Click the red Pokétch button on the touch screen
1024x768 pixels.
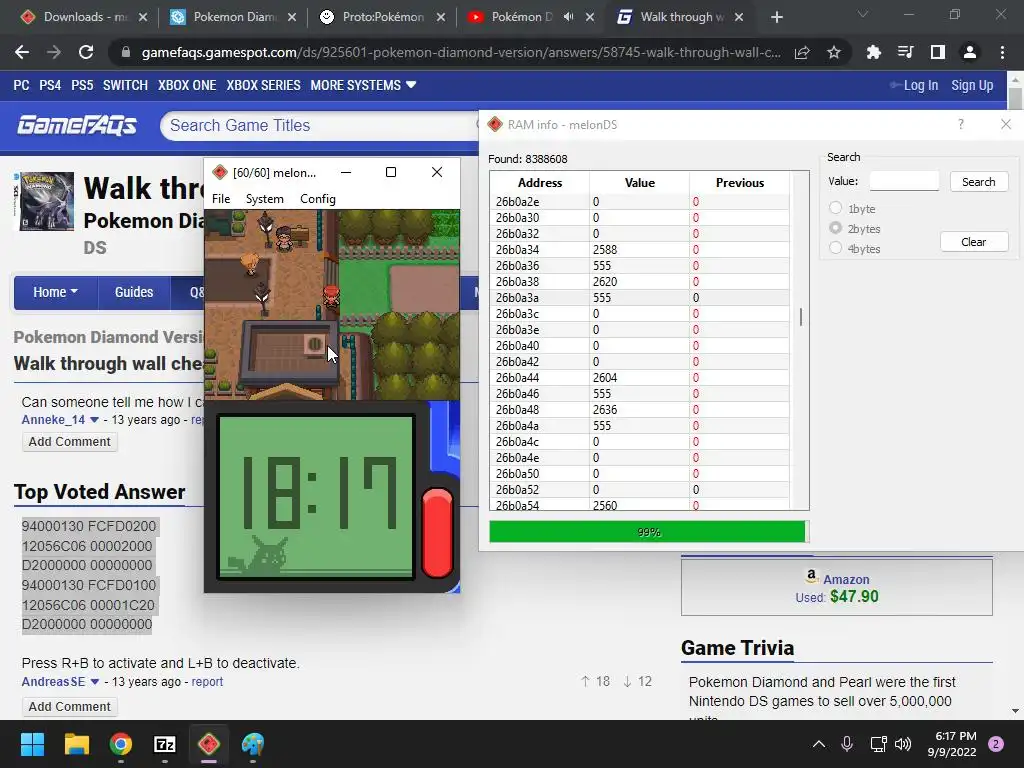pos(438,532)
